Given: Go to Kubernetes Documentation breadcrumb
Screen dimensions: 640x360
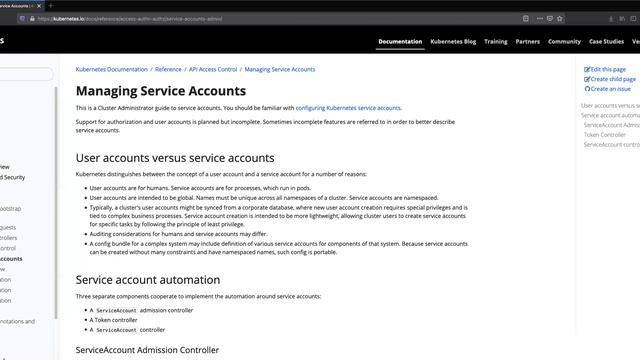Looking at the screenshot, I should (111, 69).
